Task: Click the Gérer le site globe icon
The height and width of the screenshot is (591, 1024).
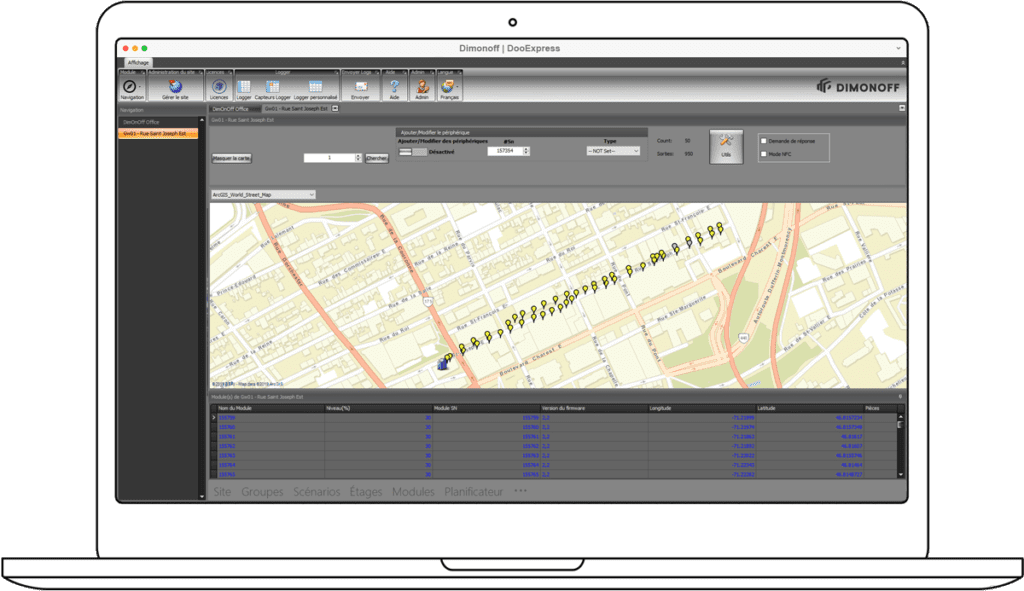Action: [175, 87]
